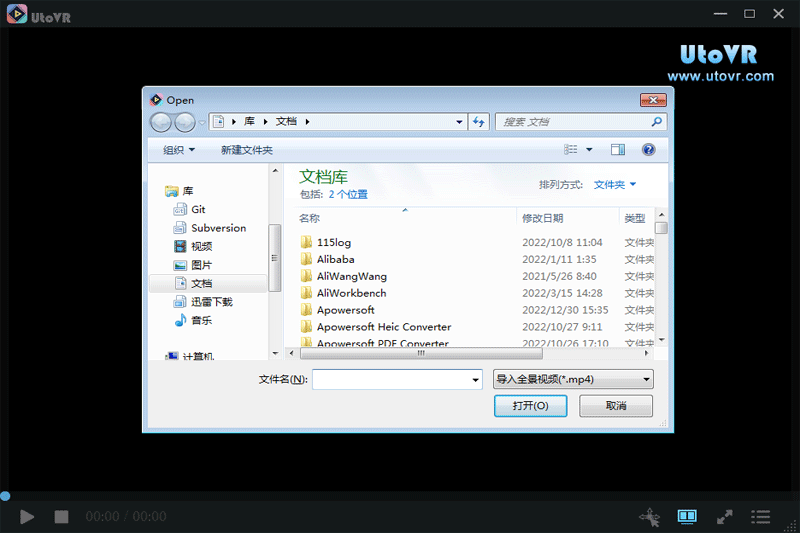Click the Stop playback button

[61, 517]
